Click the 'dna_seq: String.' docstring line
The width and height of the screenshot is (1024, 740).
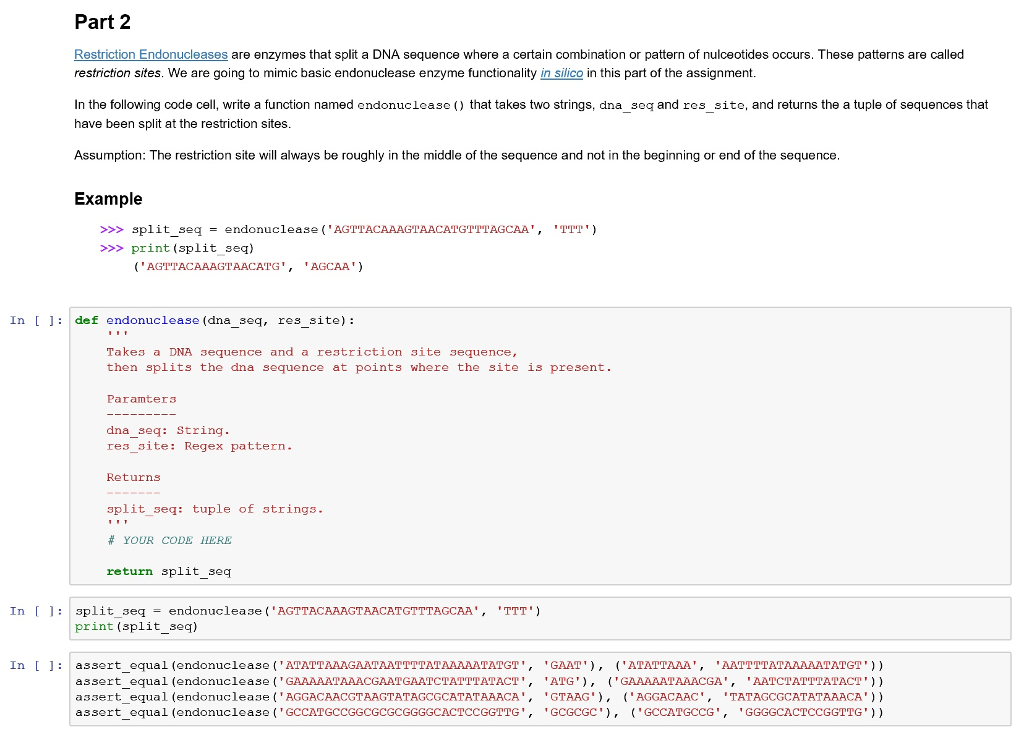(168, 430)
